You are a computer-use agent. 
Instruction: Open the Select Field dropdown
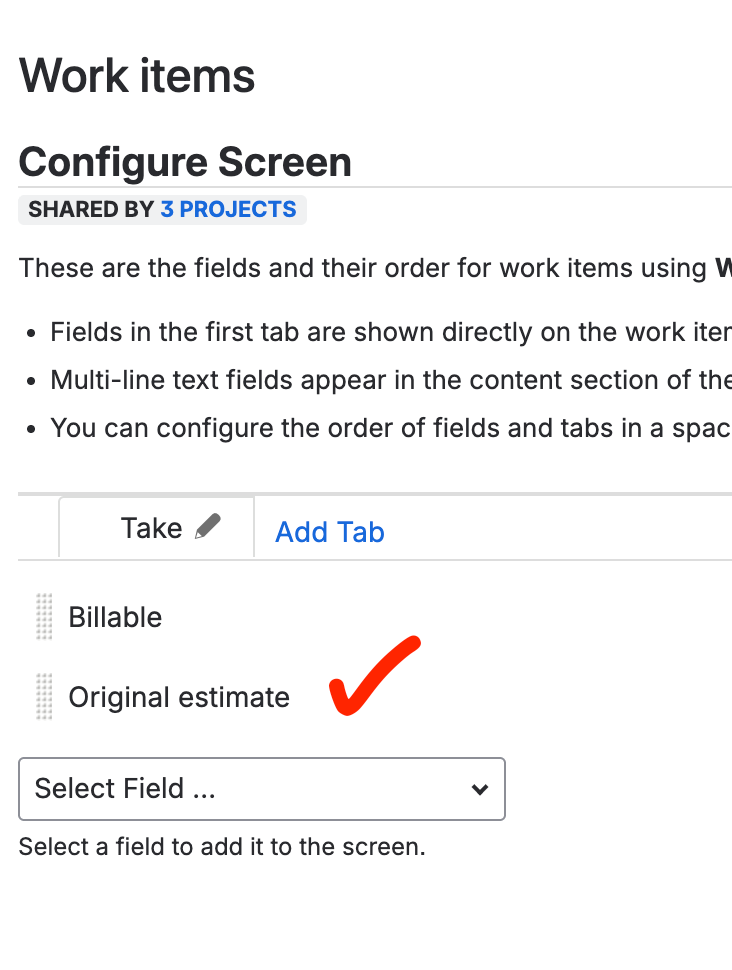(262, 789)
